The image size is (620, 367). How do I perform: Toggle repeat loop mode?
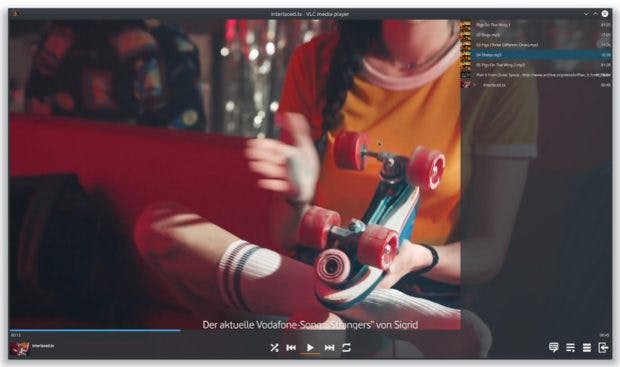tap(346, 348)
